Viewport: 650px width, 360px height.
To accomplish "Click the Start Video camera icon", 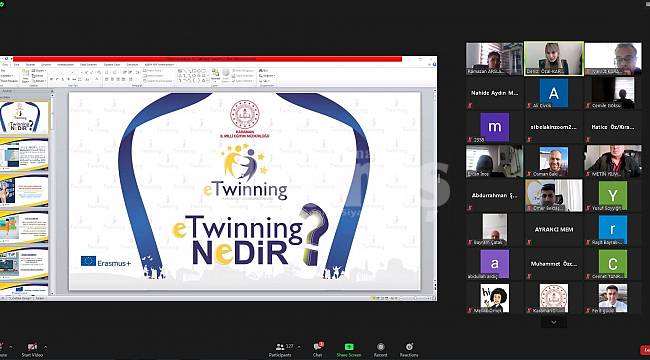I will point(32,347).
